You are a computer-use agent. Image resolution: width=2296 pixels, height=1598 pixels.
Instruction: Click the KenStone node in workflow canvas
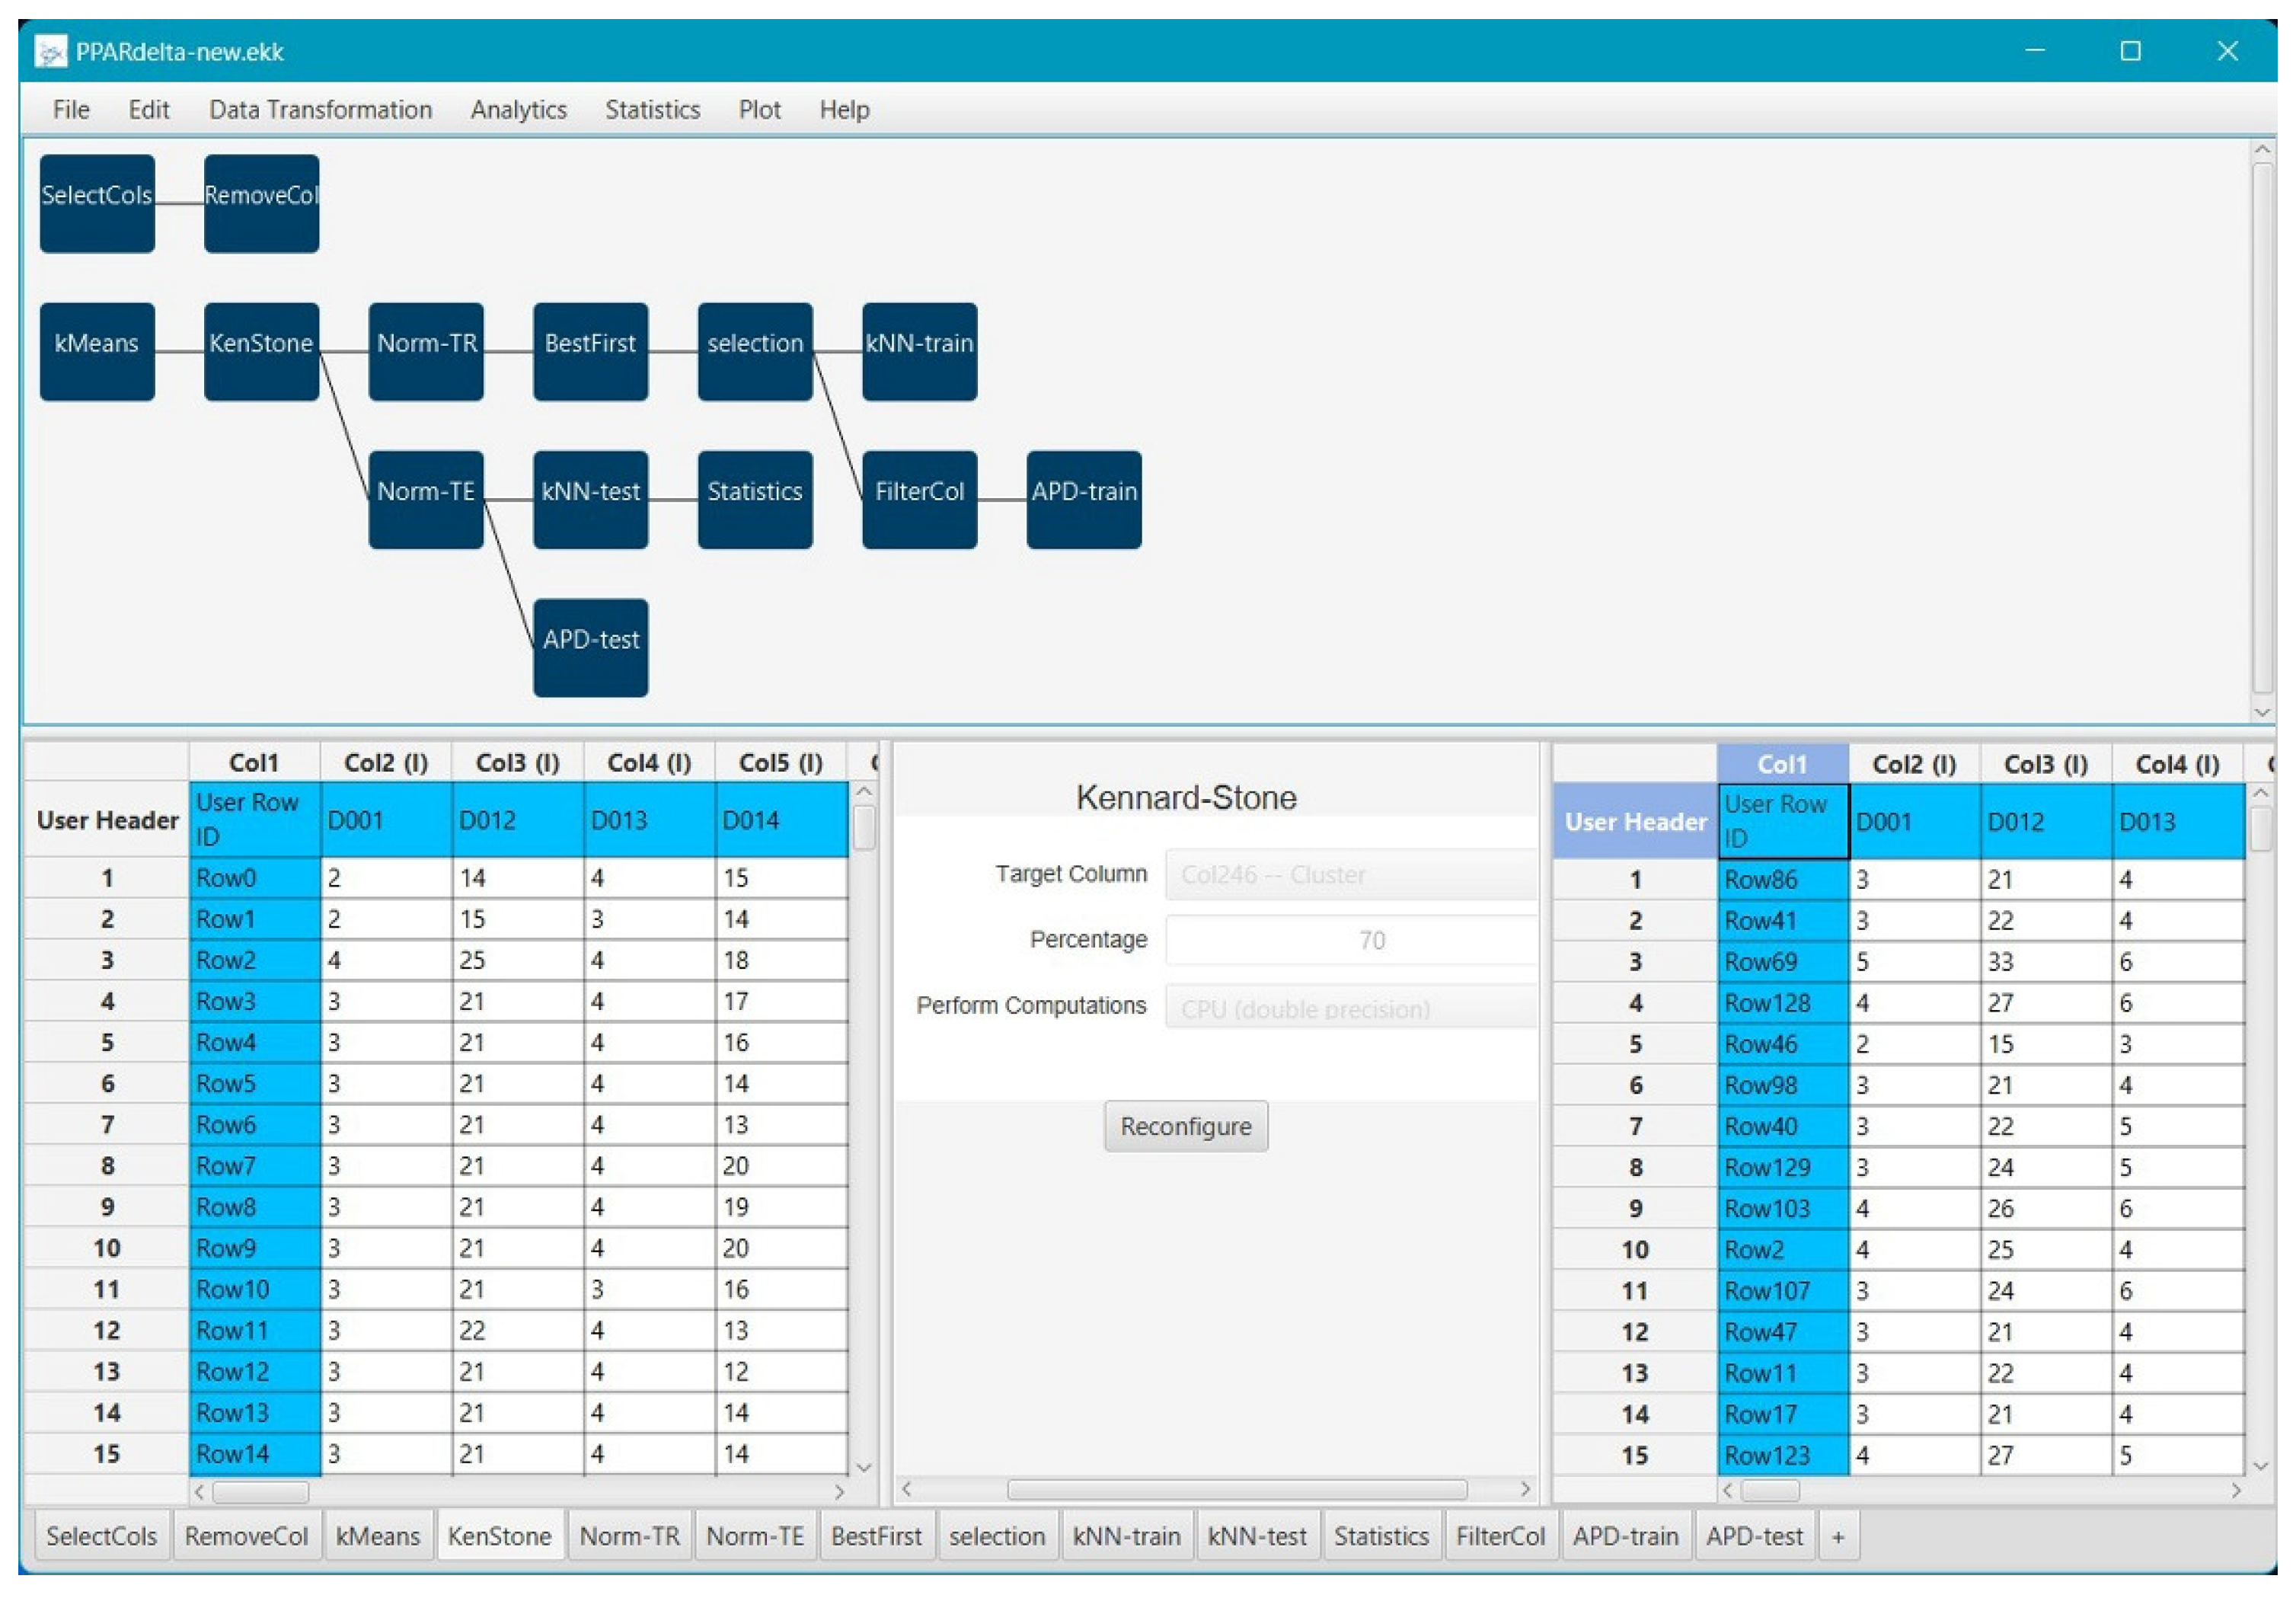[x=261, y=351]
